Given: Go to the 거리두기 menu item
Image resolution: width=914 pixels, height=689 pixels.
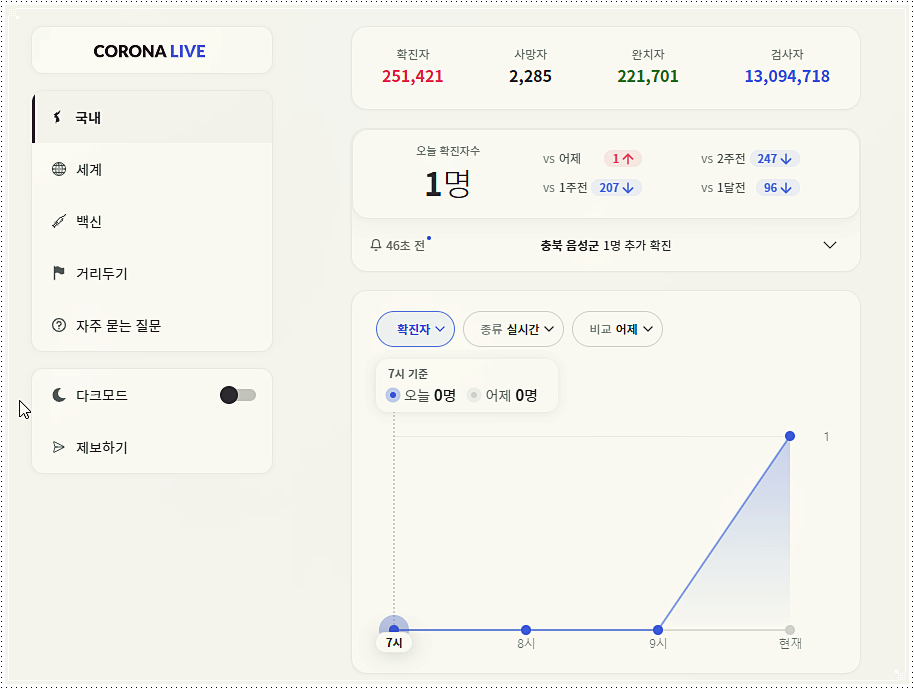Looking at the screenshot, I should click(x=152, y=273).
